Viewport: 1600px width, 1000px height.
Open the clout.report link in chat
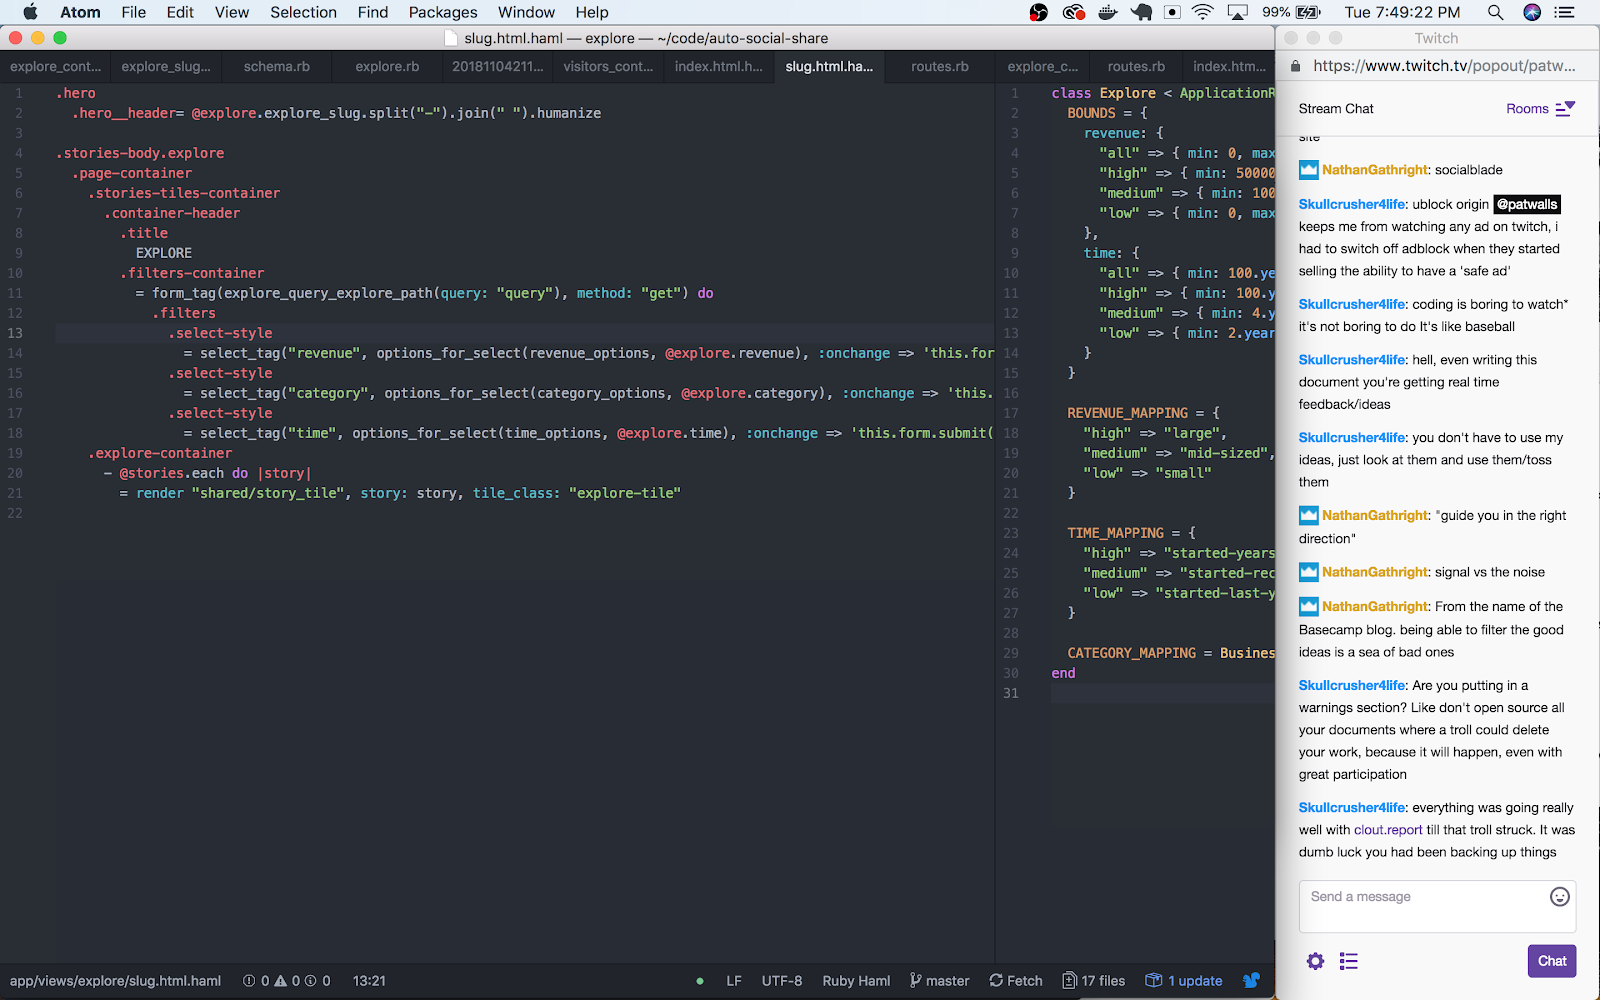(x=1387, y=830)
